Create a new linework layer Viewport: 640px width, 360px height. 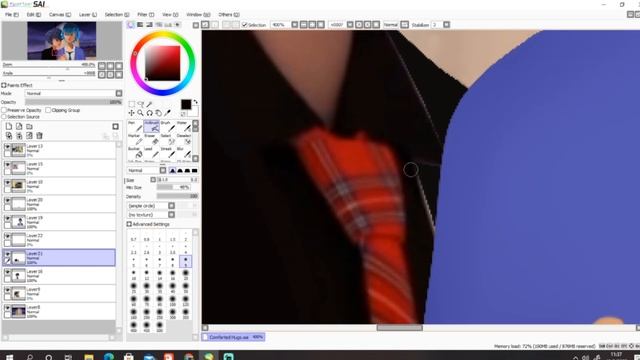pyautogui.click(x=19, y=127)
